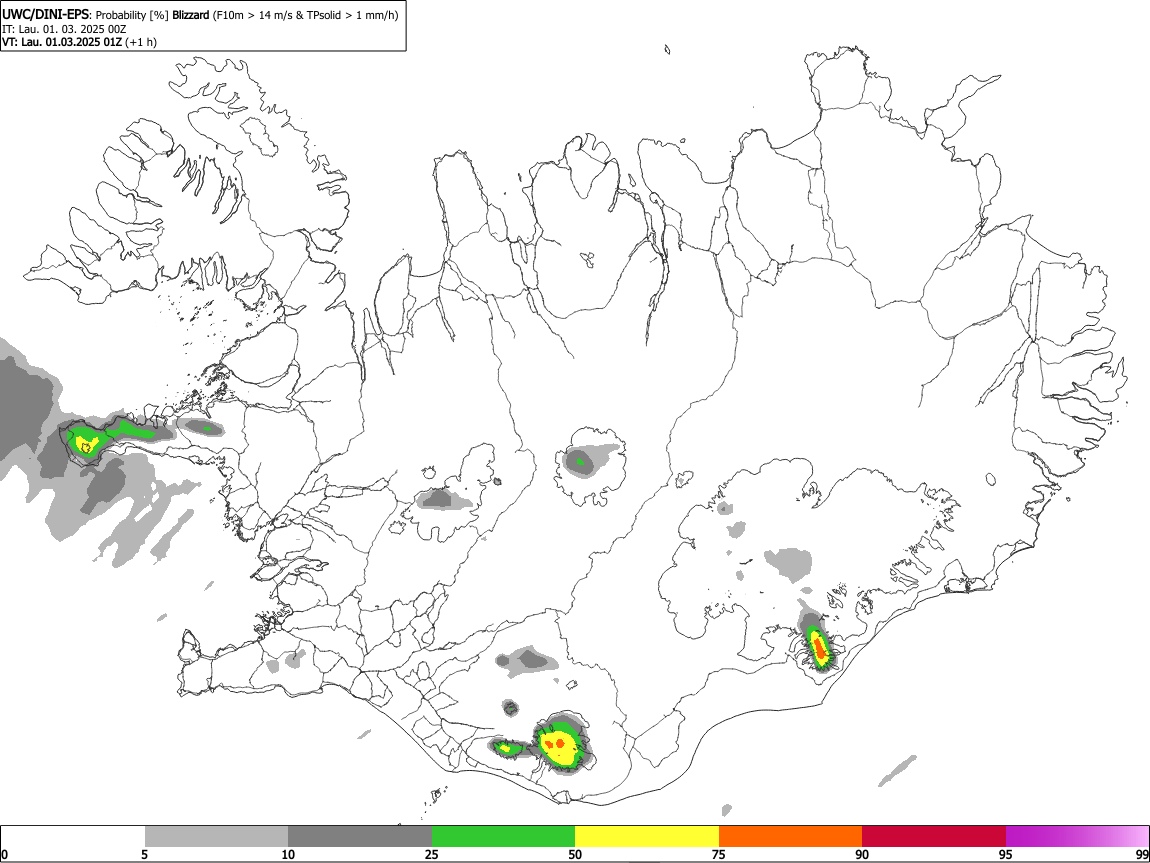The image size is (1150, 863).
Task: Click the 'UWC/DINI-EPS' title text
Action: point(44,15)
